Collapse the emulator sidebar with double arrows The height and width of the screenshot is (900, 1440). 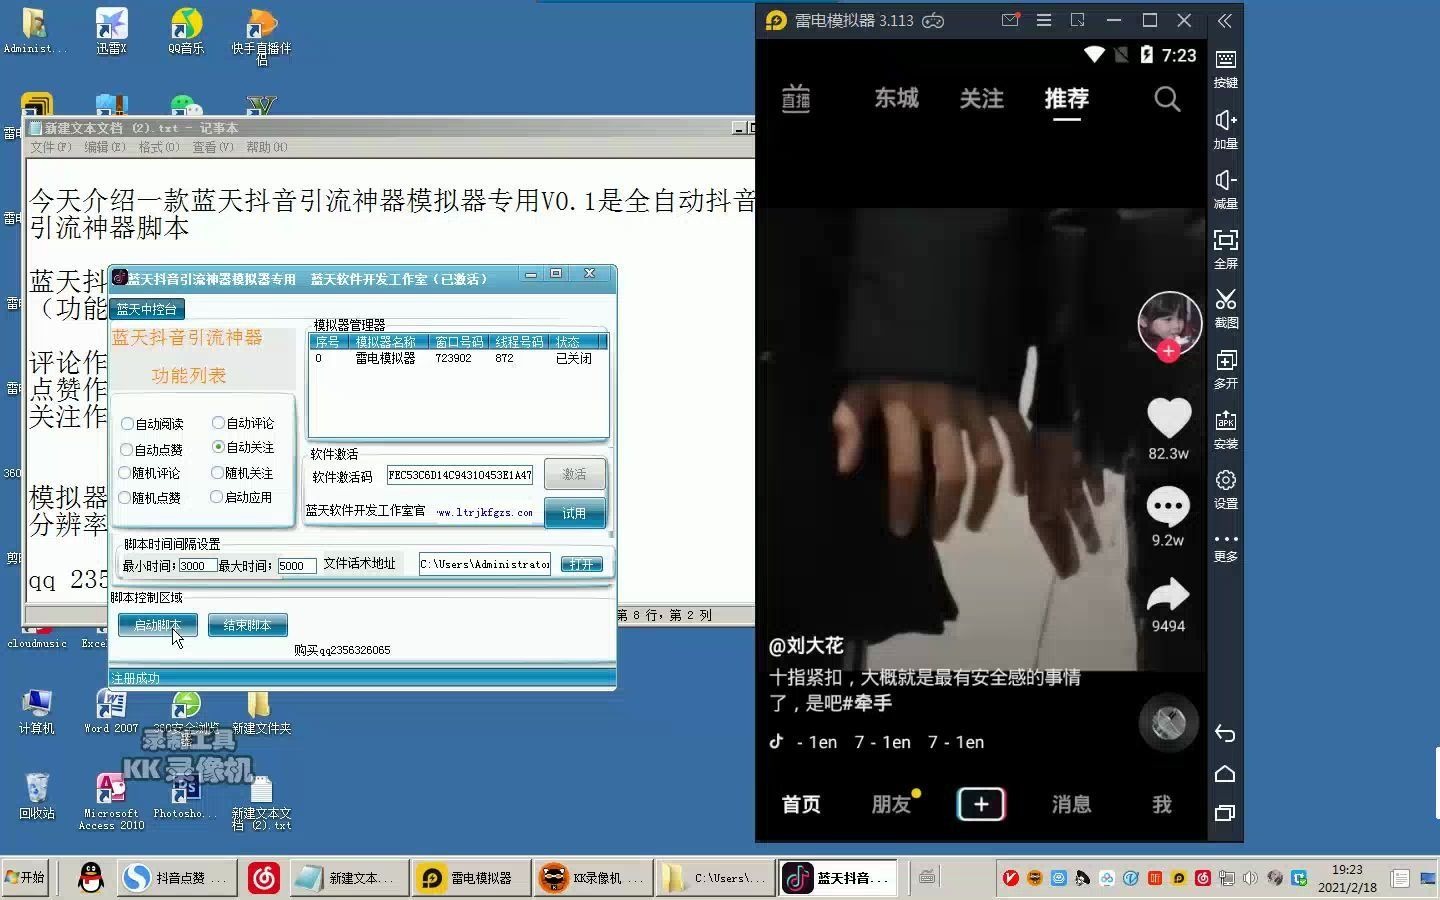coord(1225,20)
